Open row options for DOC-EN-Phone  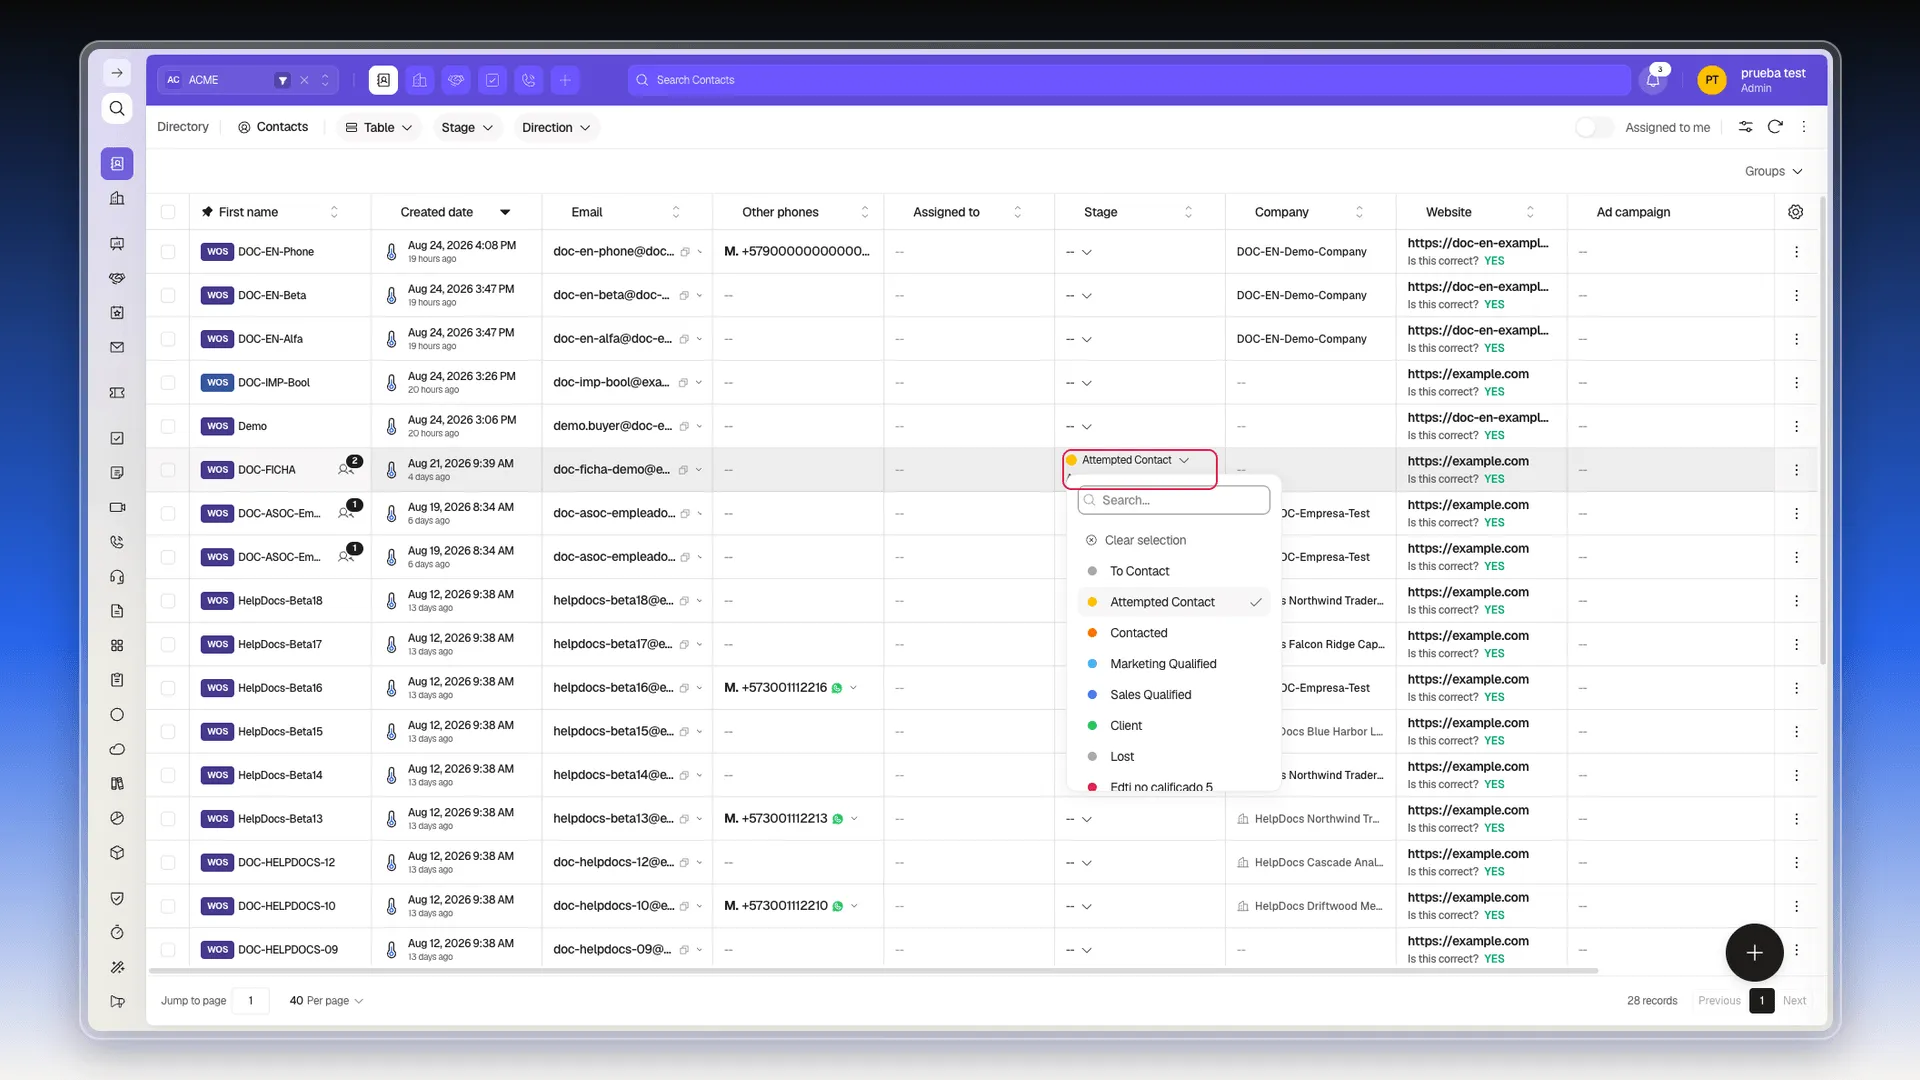coord(1796,252)
